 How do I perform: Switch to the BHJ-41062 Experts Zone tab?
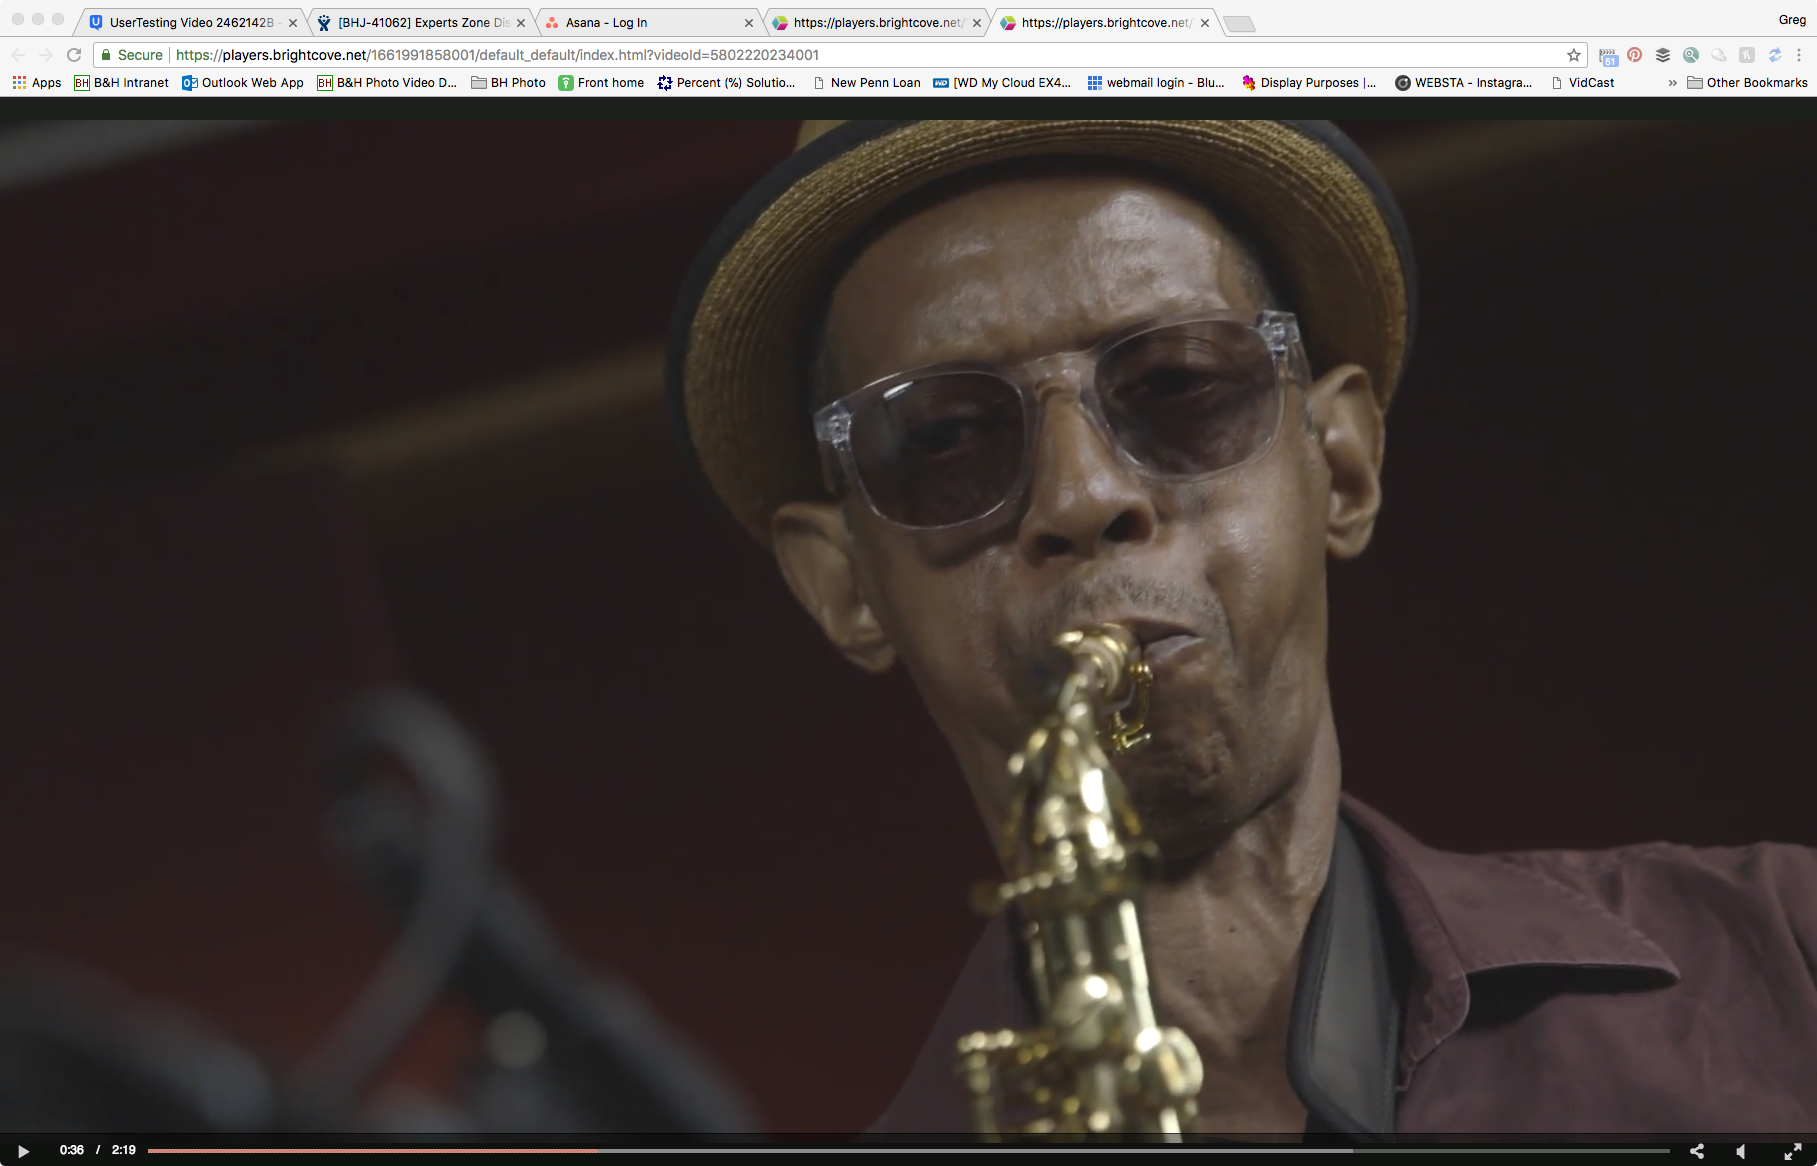point(420,22)
